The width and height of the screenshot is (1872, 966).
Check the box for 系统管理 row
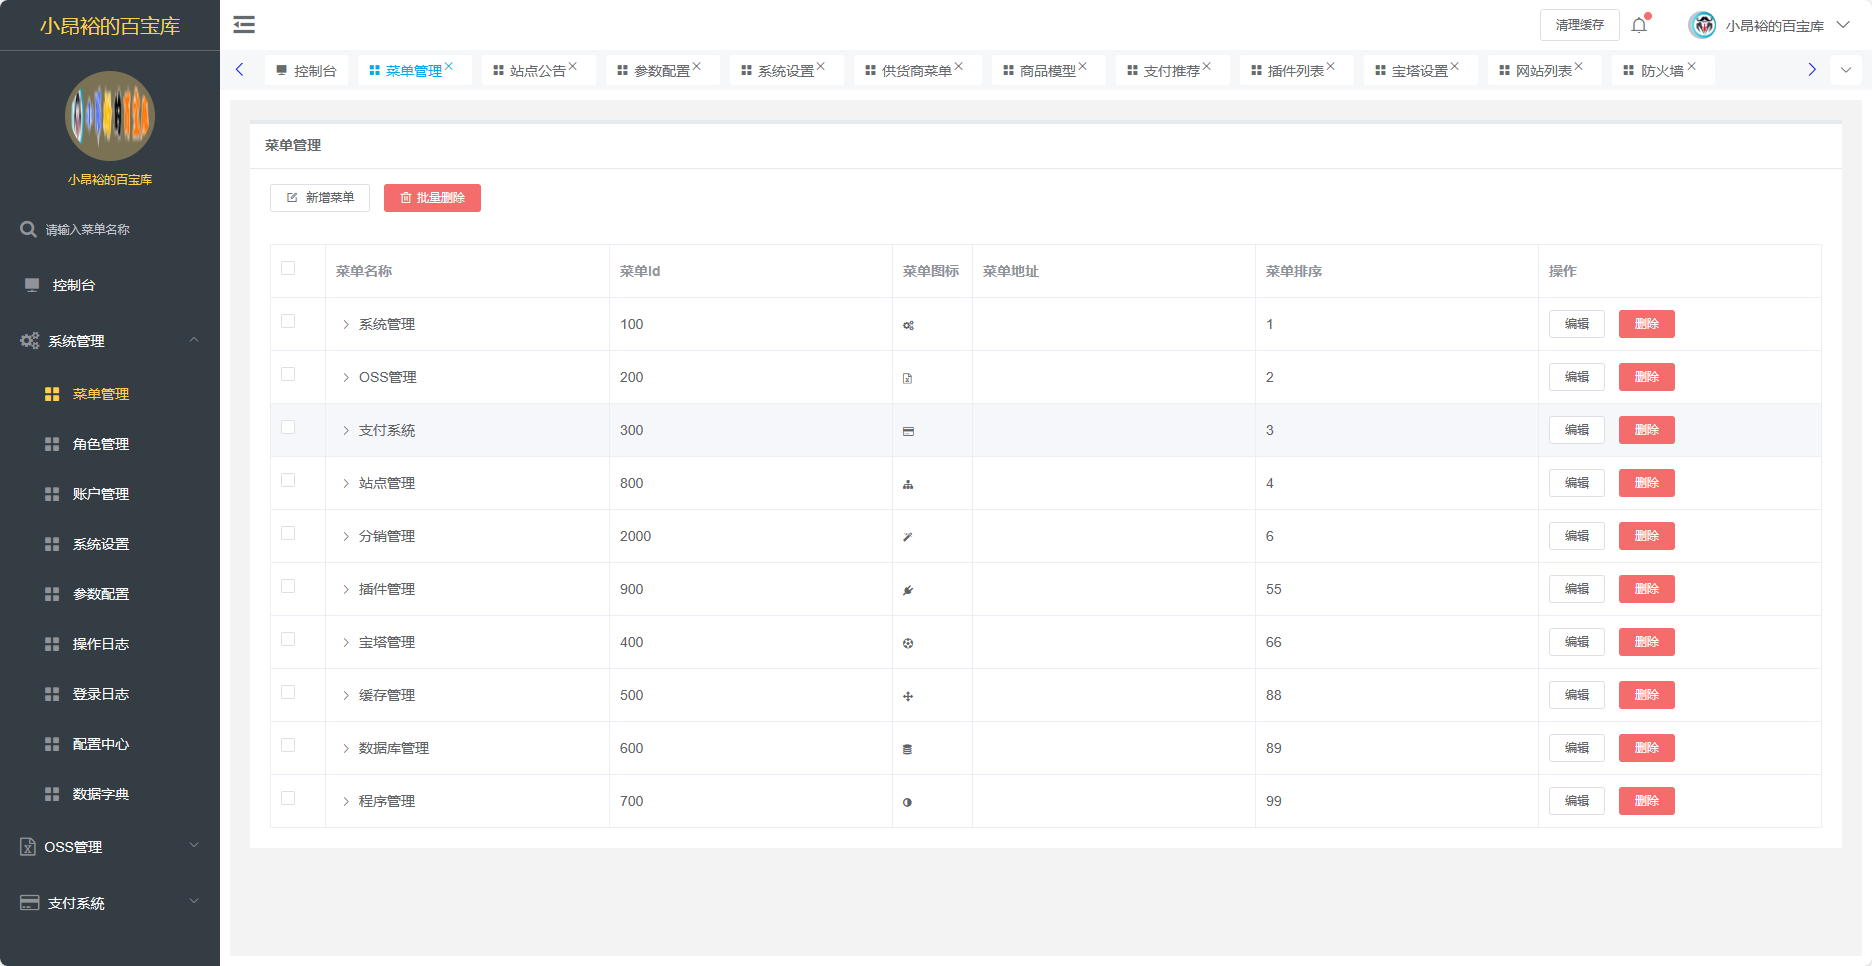click(x=288, y=321)
